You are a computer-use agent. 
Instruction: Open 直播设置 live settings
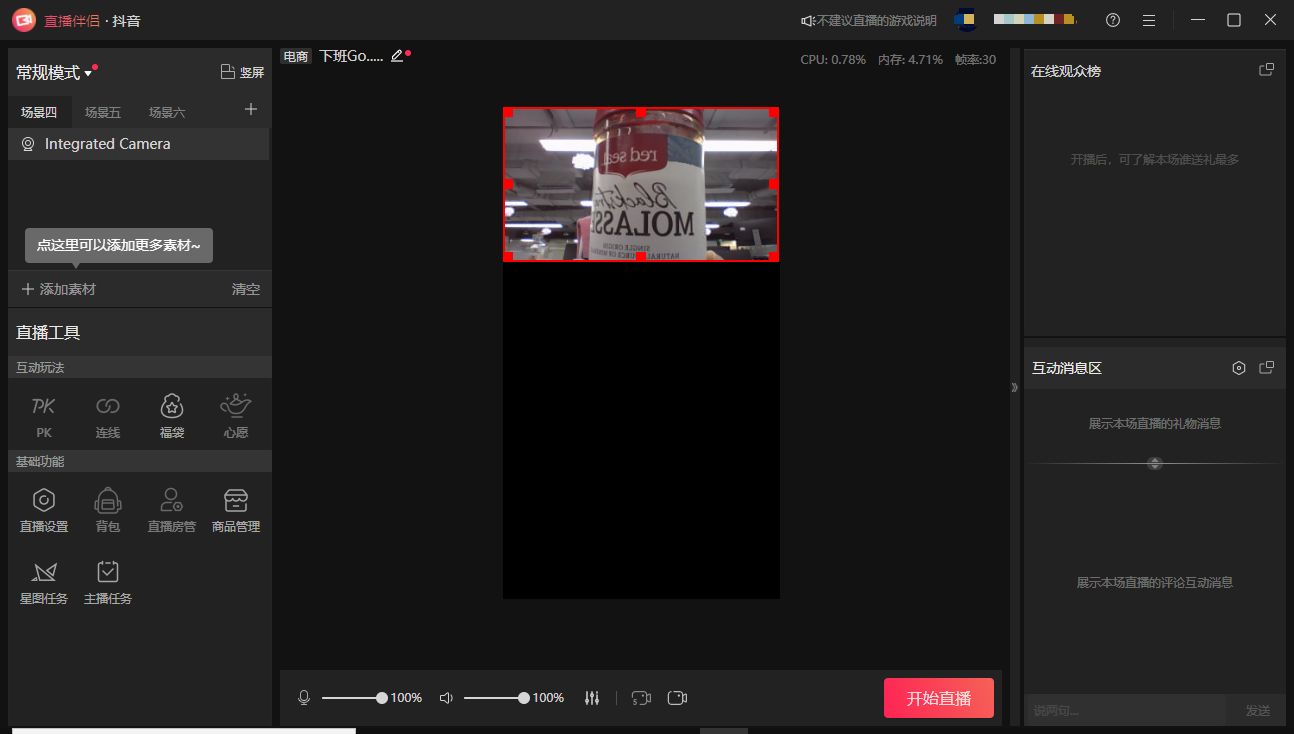44,510
